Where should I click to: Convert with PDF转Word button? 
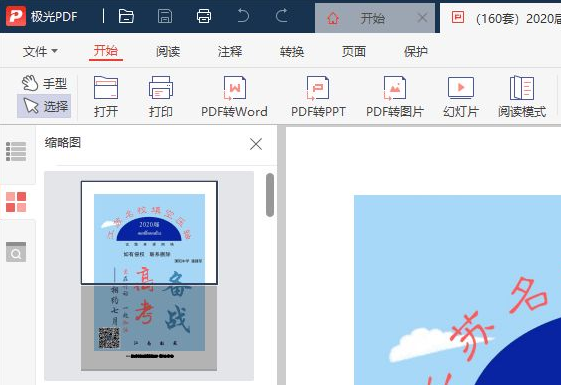pos(234,97)
